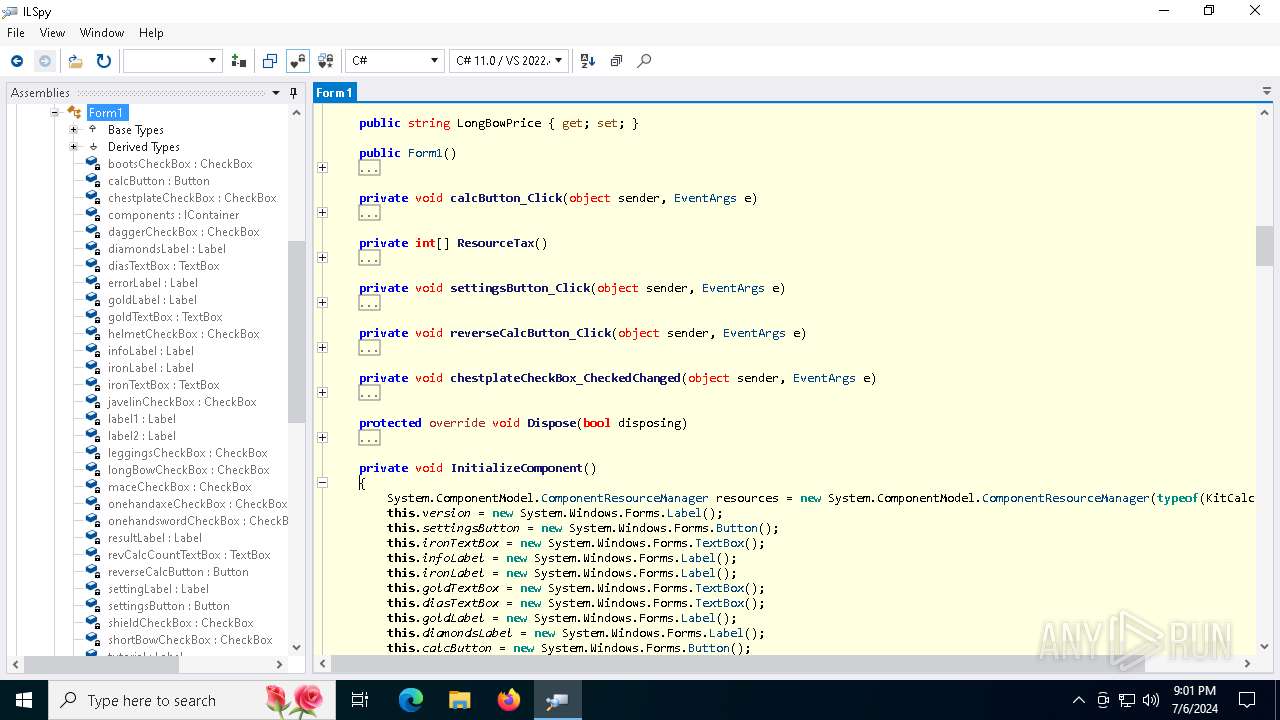Screen dimensions: 1280x720
Task: Click the Windows Start button
Action: click(24, 700)
